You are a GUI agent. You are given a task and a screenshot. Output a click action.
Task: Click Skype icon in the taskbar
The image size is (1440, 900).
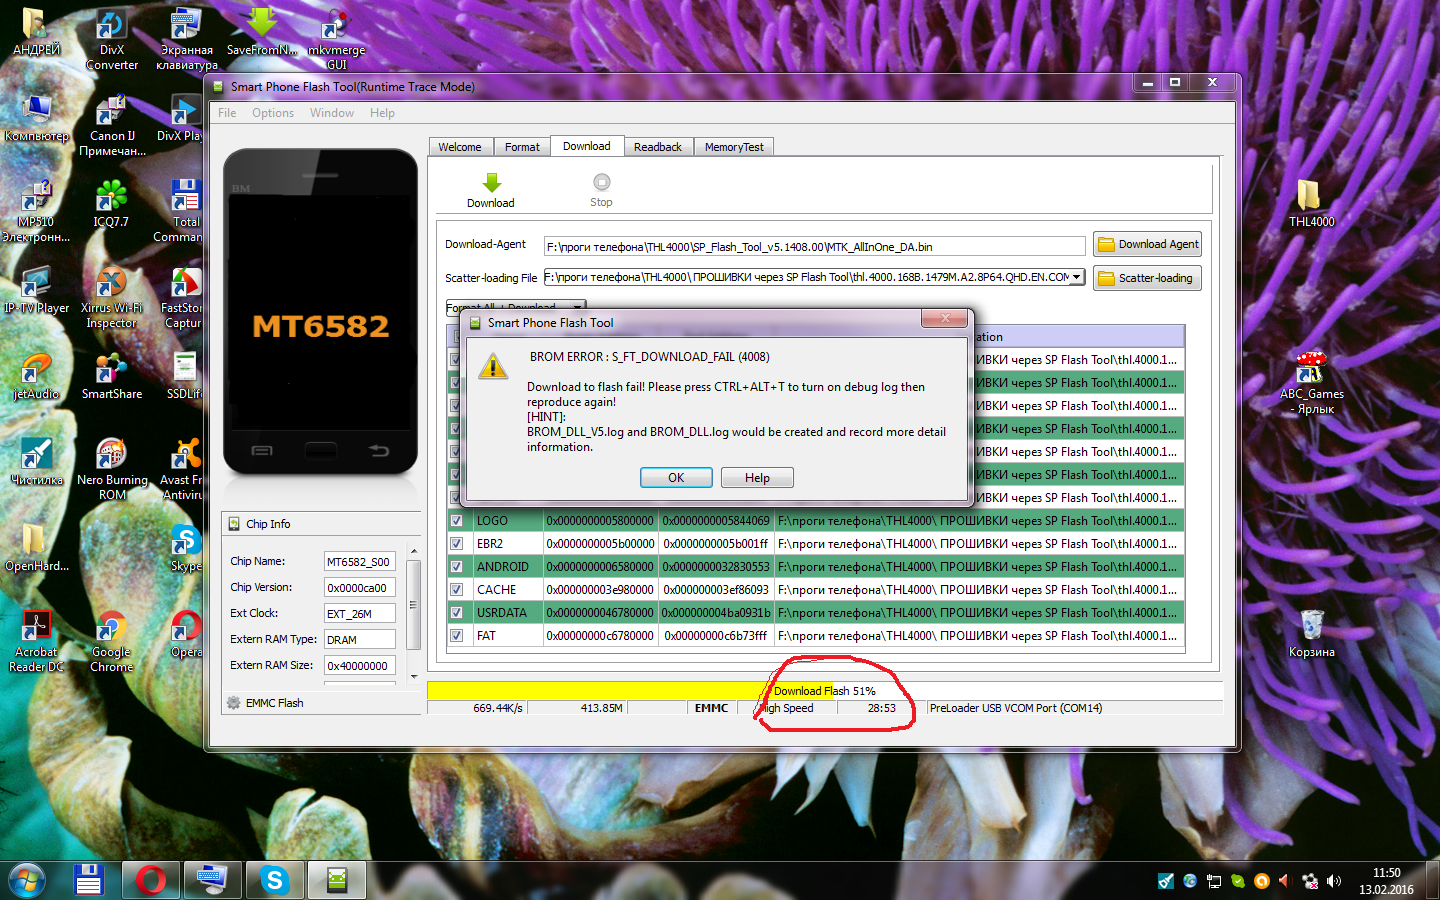274,880
